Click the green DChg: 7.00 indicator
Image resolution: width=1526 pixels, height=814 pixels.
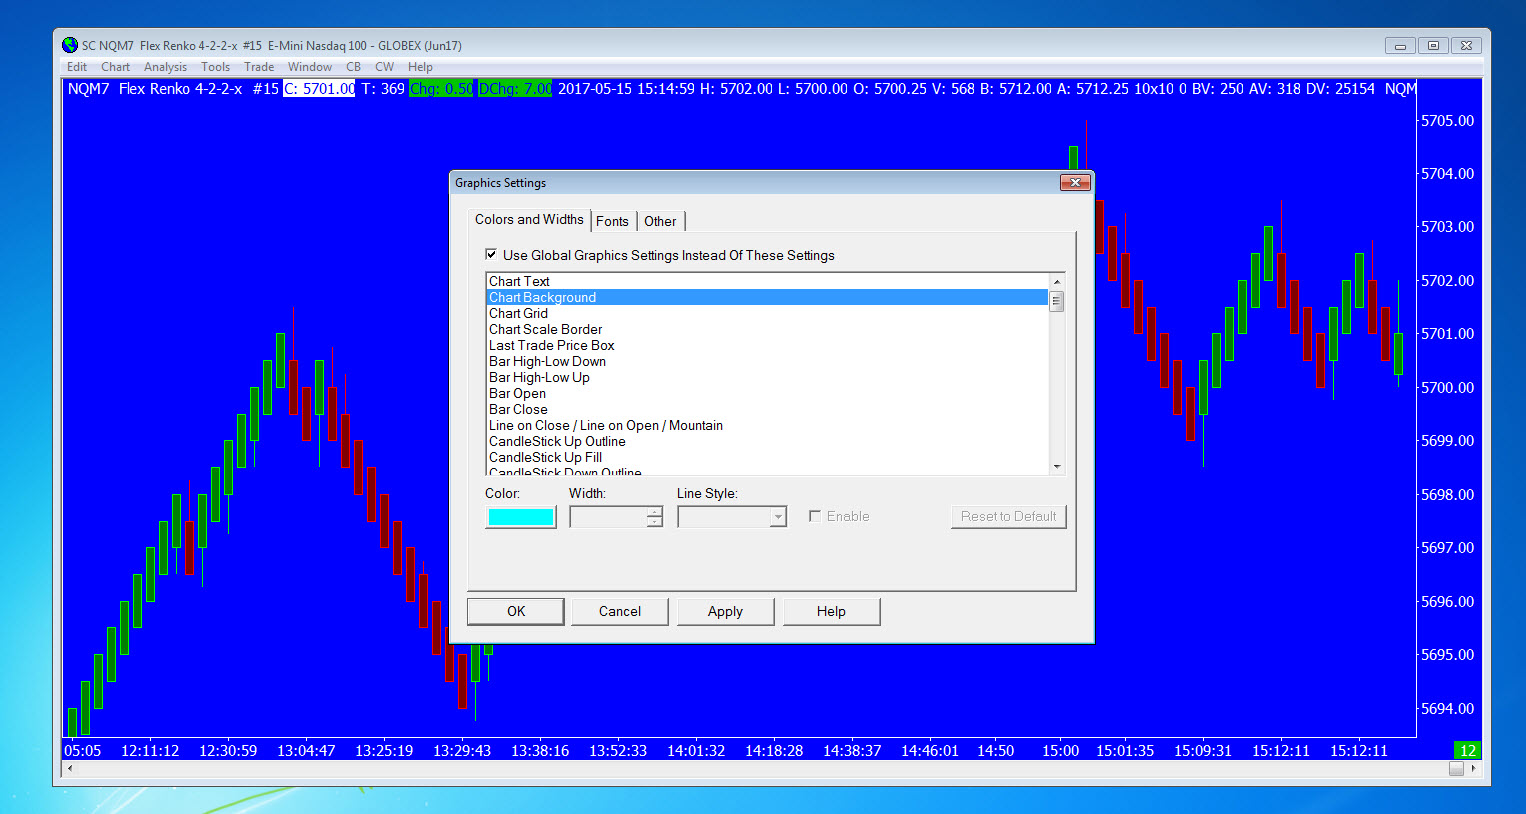pyautogui.click(x=515, y=88)
